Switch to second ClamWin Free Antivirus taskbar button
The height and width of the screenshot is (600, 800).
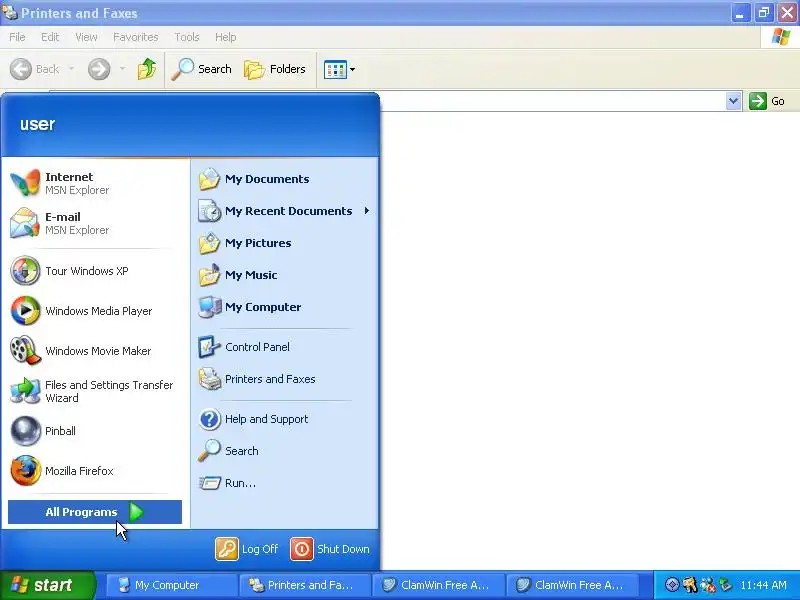point(572,585)
